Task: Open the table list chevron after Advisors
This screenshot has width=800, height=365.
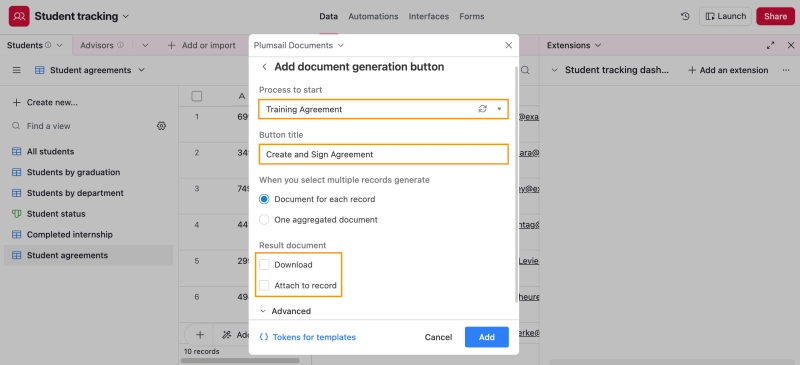Action: point(145,45)
